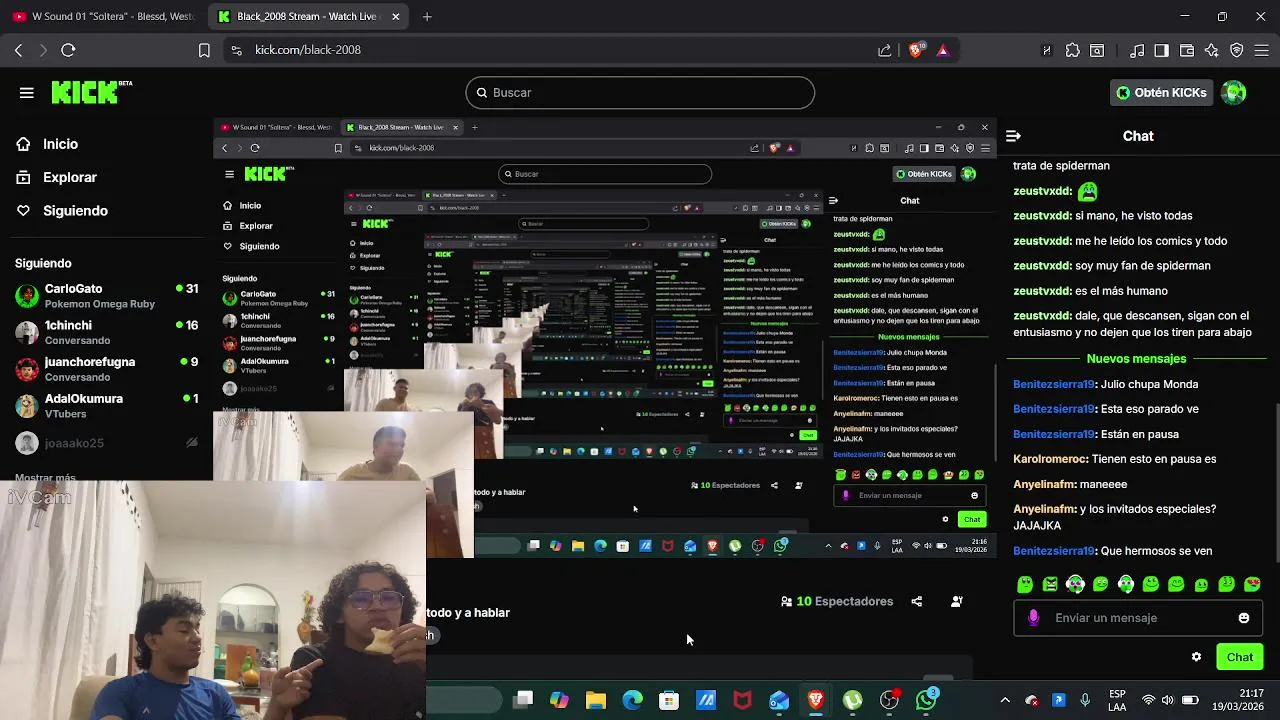Open 1chinchi channel in following list

[x=106, y=332]
